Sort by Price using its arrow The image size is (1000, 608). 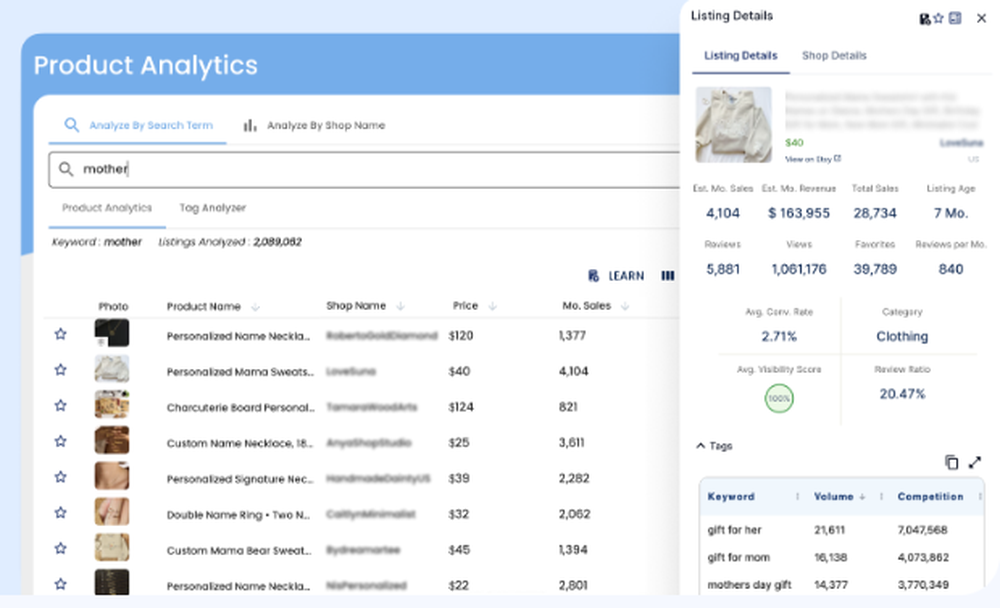(x=492, y=306)
